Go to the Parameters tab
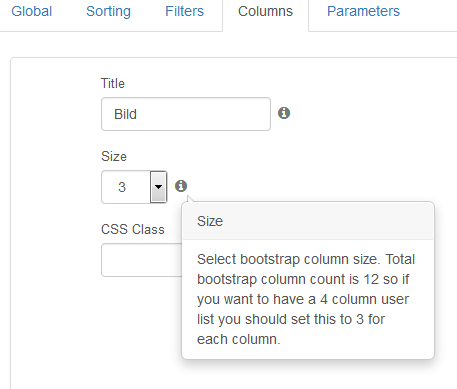Viewport: 457px width, 389px height. (363, 12)
